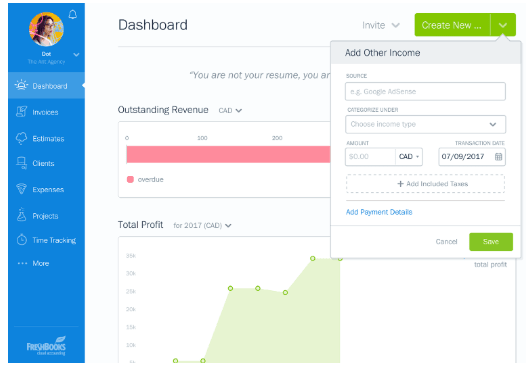Click The Art Agency company name
Viewport: 526px width, 383px height.
pyautogui.click(x=46, y=62)
